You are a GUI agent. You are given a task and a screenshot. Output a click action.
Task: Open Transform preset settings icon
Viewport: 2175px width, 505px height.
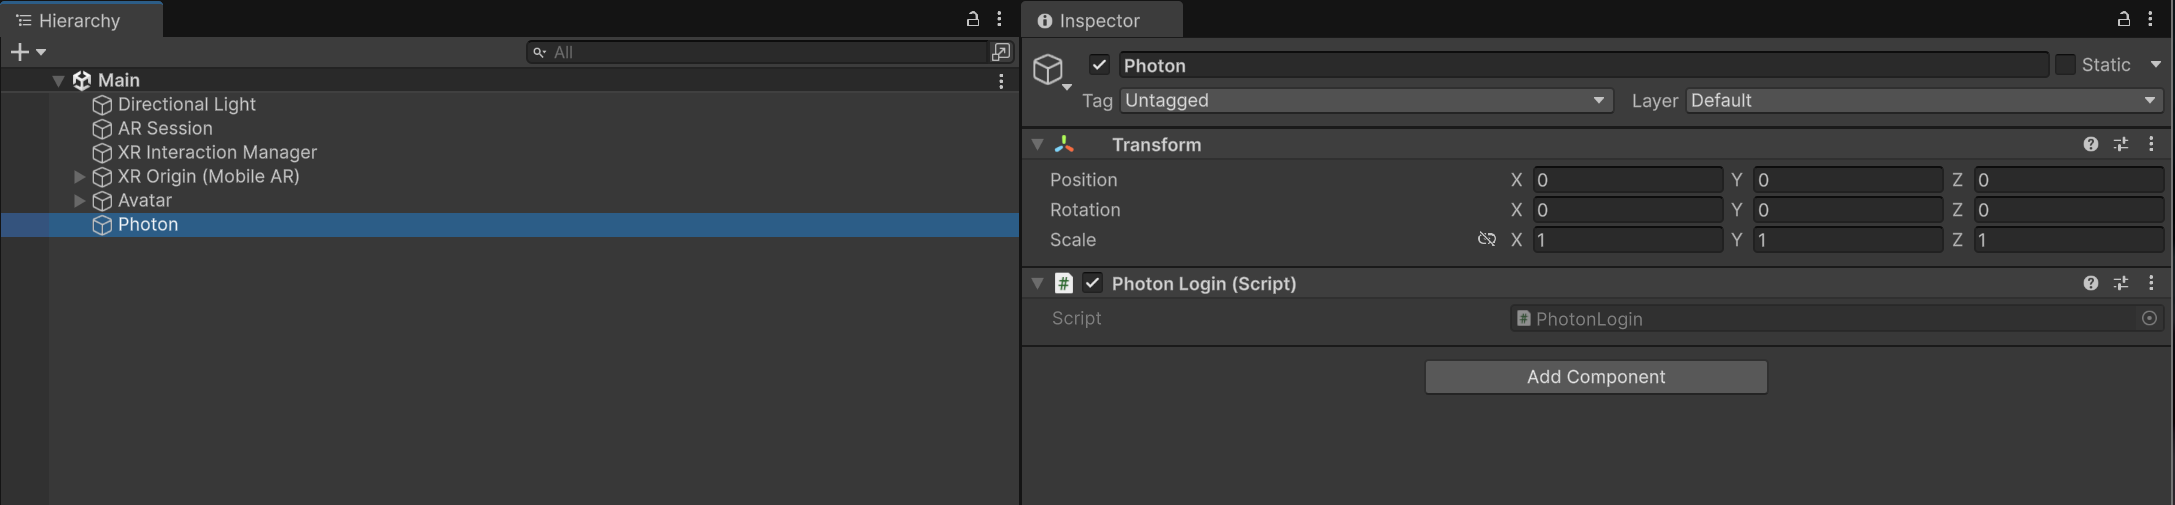click(2121, 144)
